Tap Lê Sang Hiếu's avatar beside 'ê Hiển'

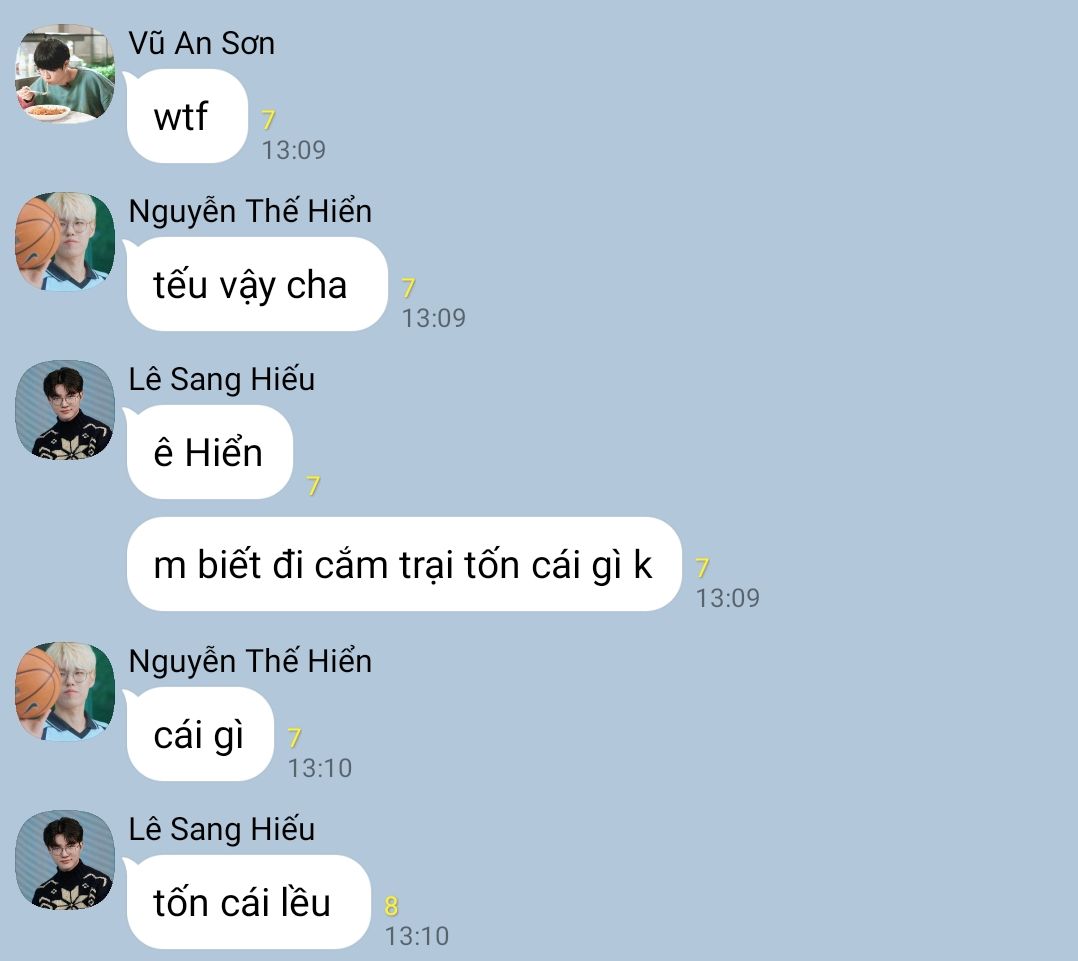pos(65,410)
